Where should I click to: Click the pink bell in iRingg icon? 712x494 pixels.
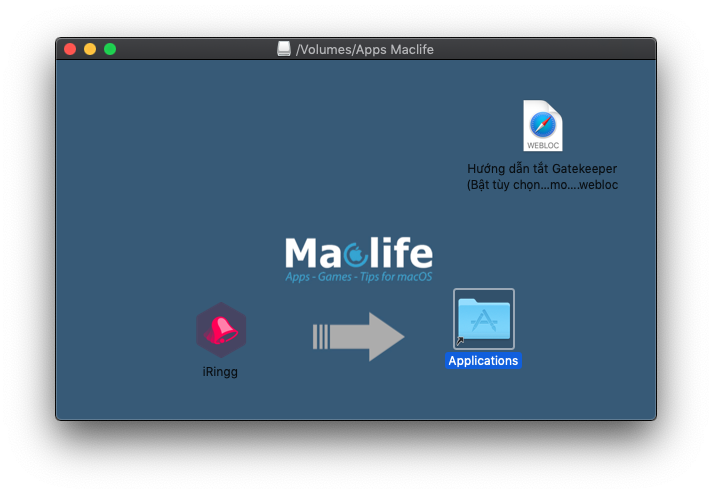coord(222,328)
